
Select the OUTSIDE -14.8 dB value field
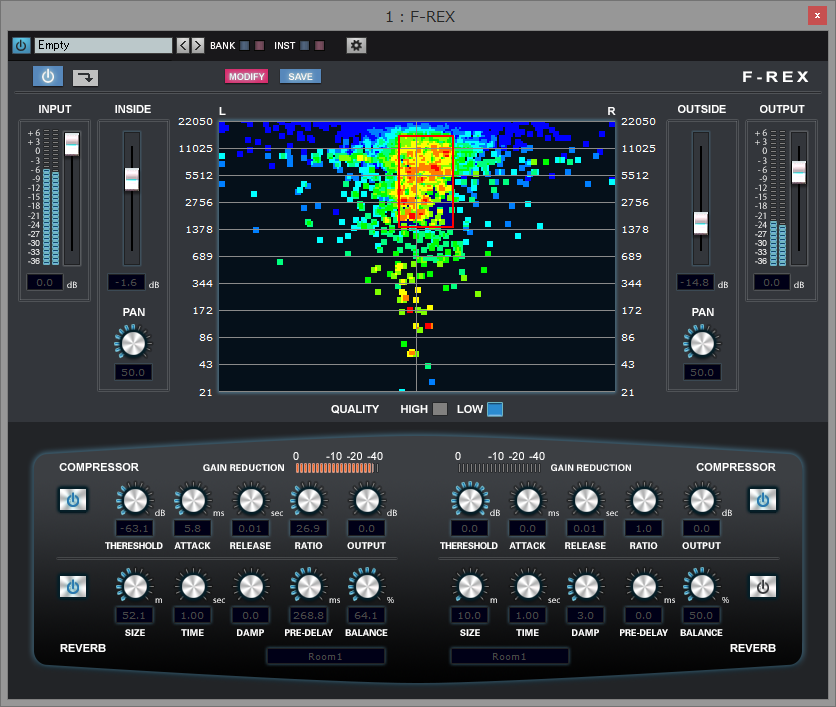(695, 283)
